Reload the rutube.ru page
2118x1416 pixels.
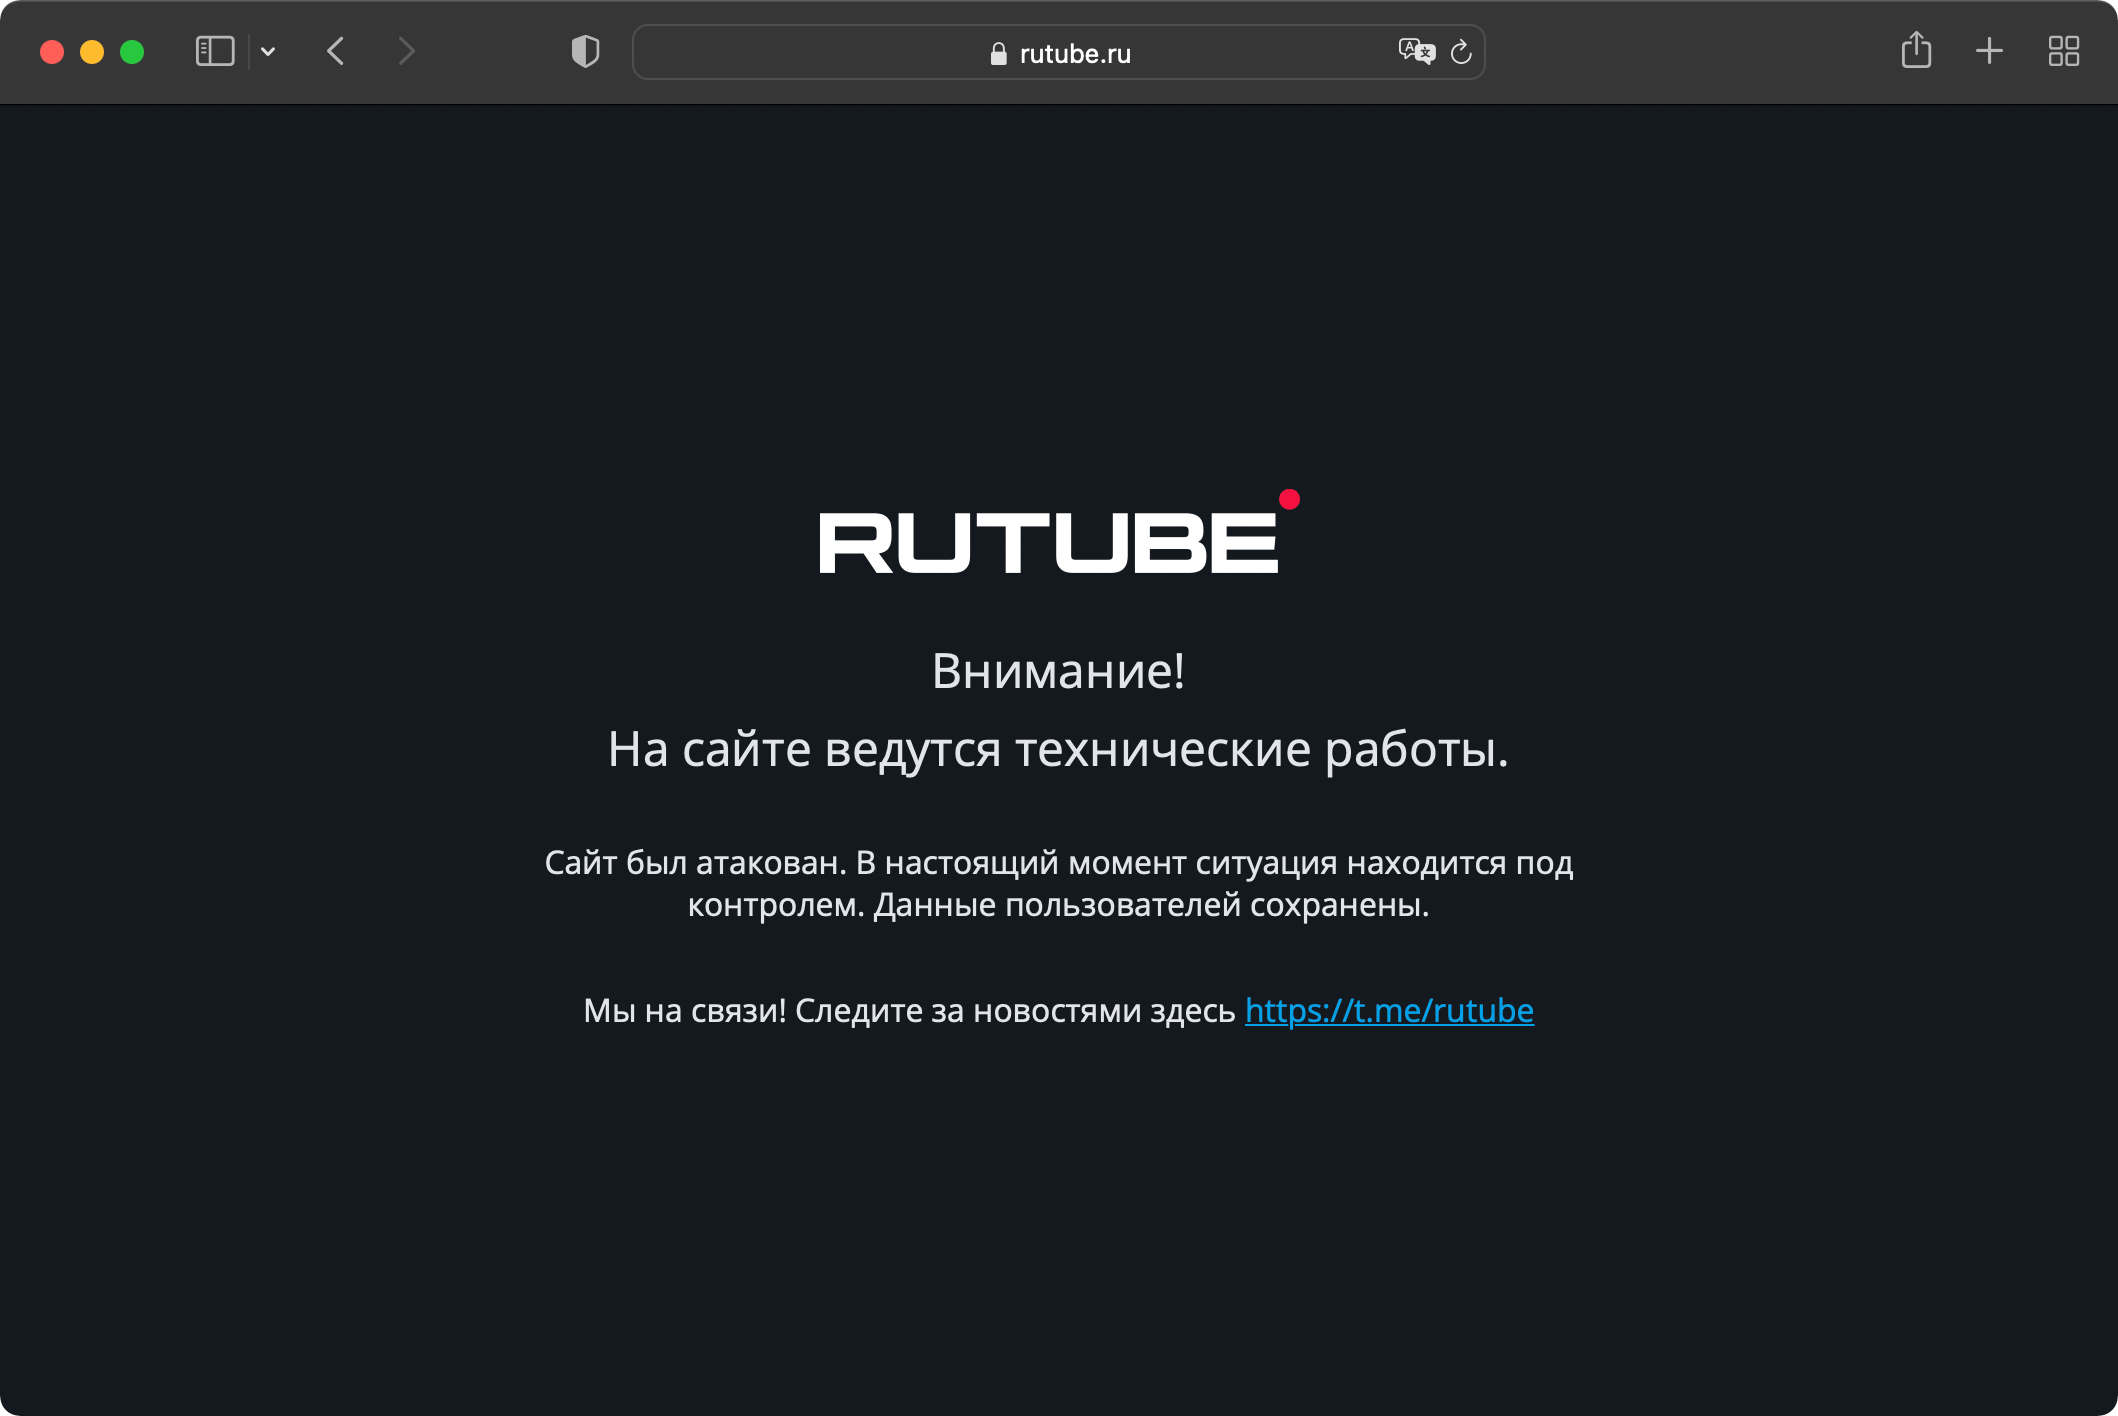(x=1461, y=52)
